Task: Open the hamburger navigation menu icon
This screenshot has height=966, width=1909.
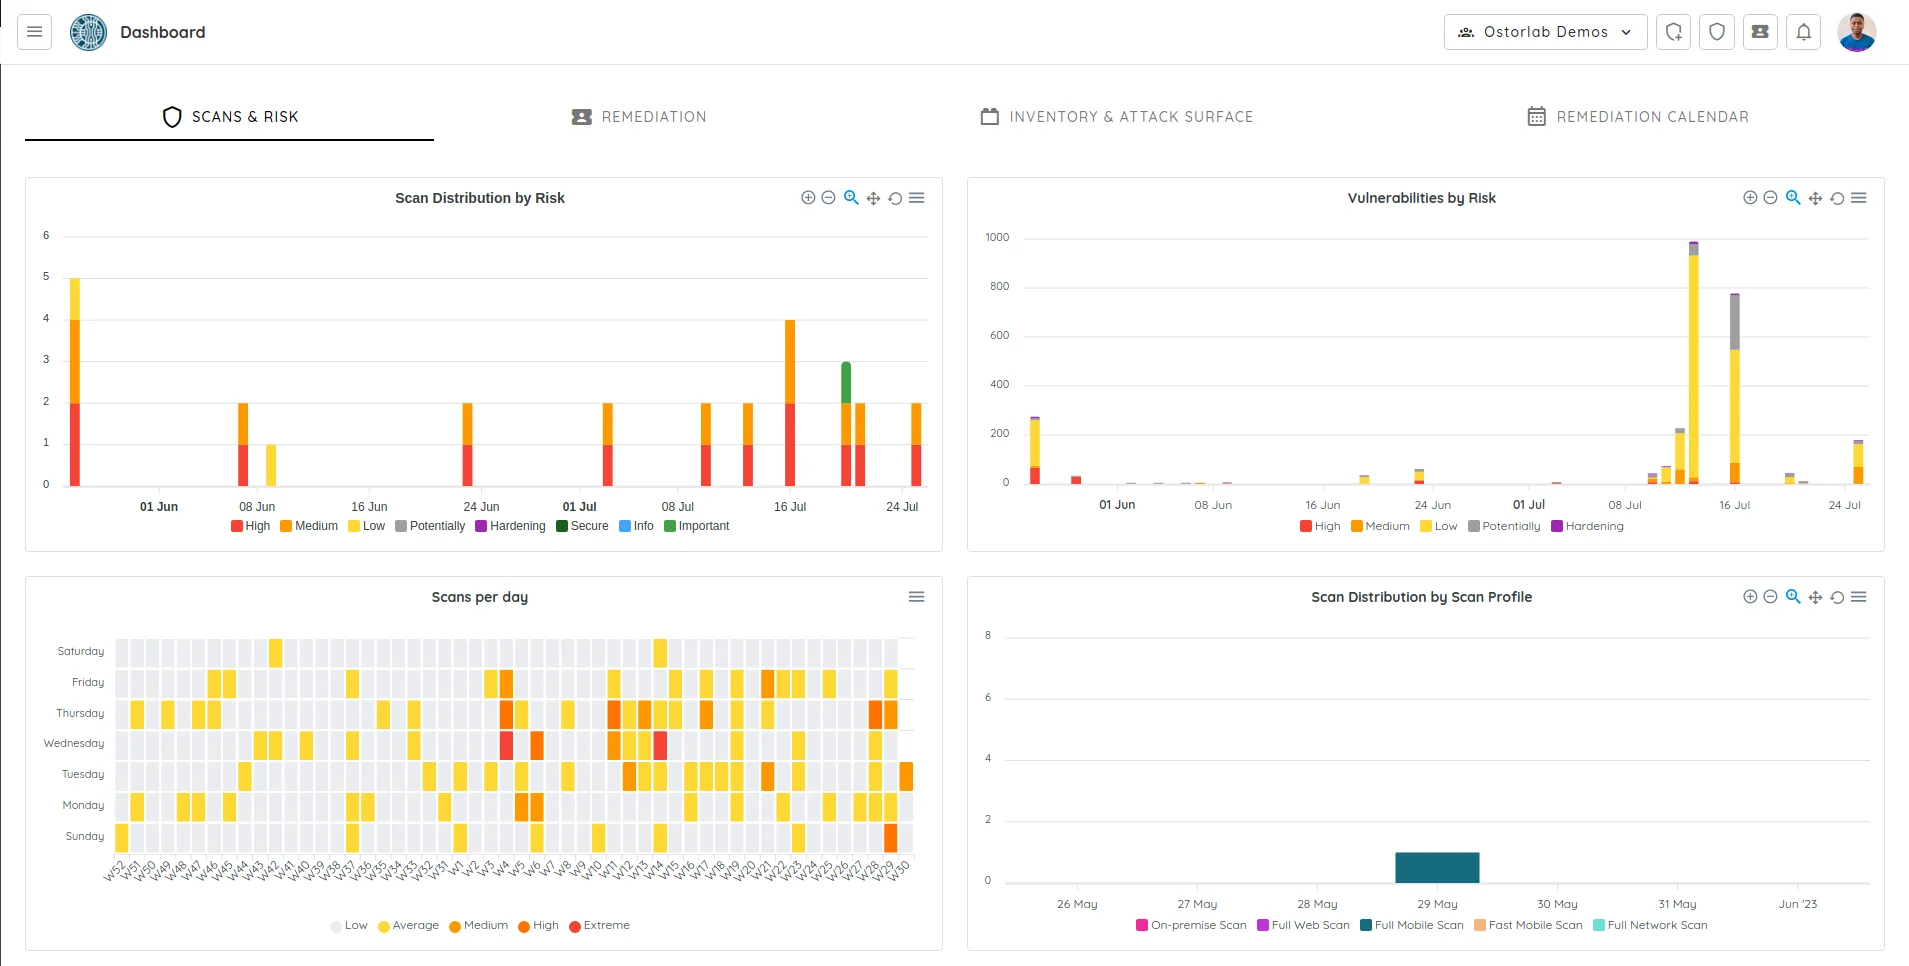Action: tap(34, 31)
